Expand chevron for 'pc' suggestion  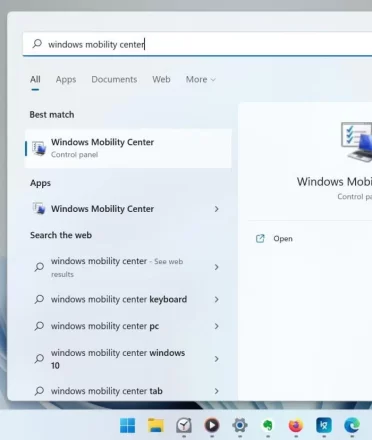tap(217, 326)
